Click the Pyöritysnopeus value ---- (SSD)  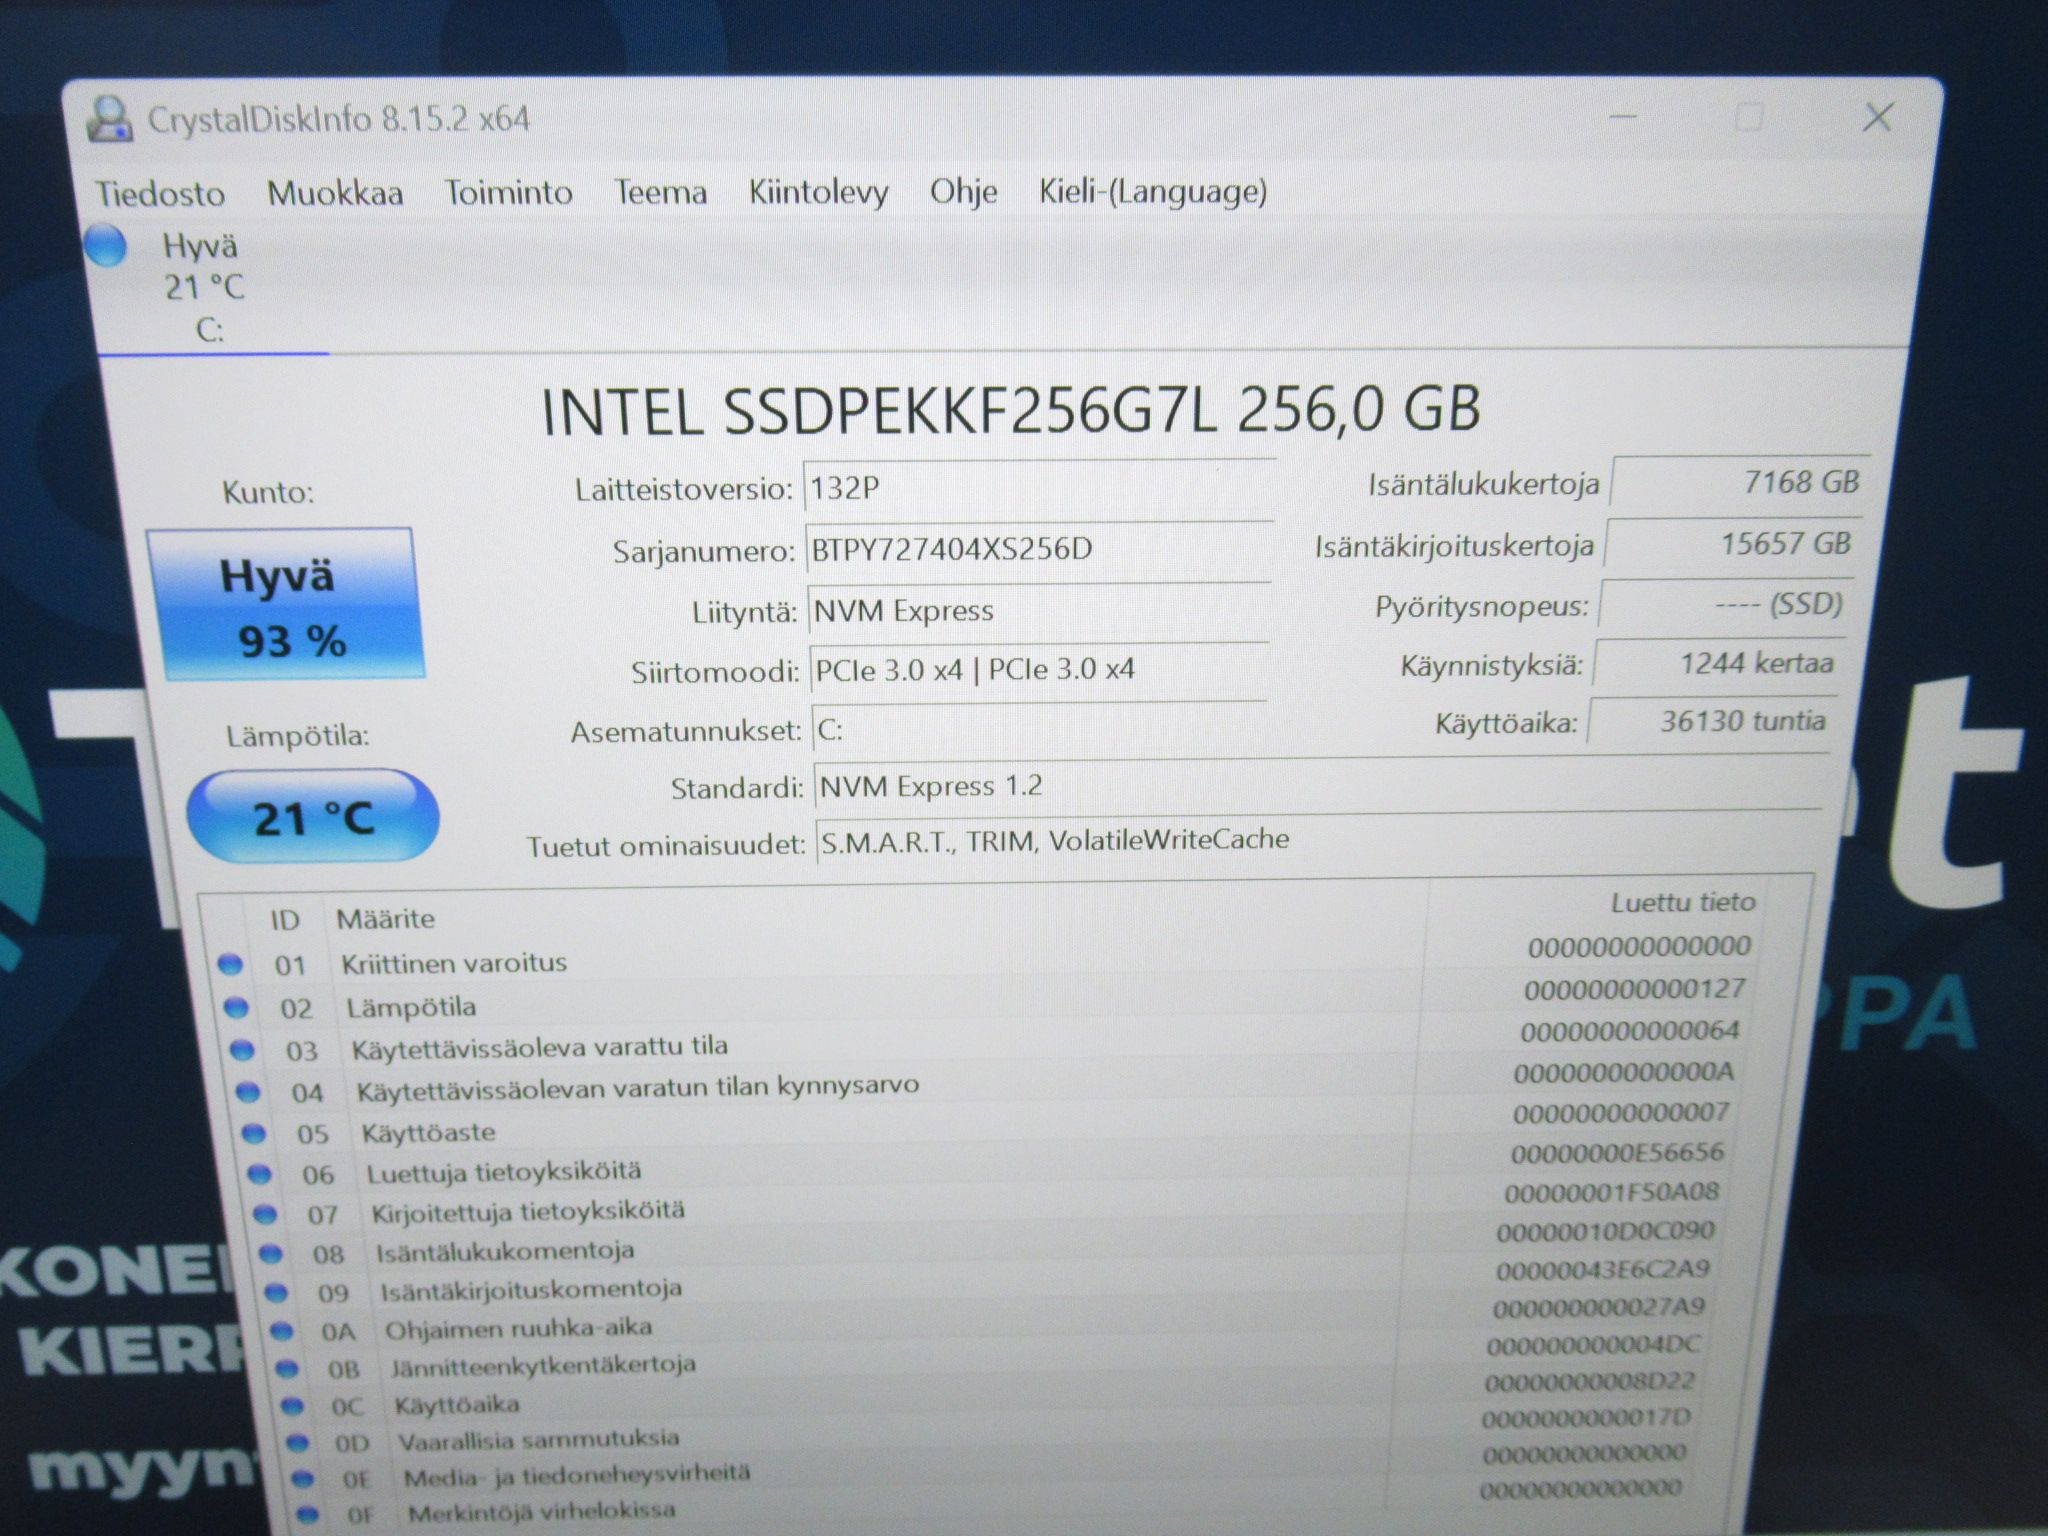[1725, 604]
